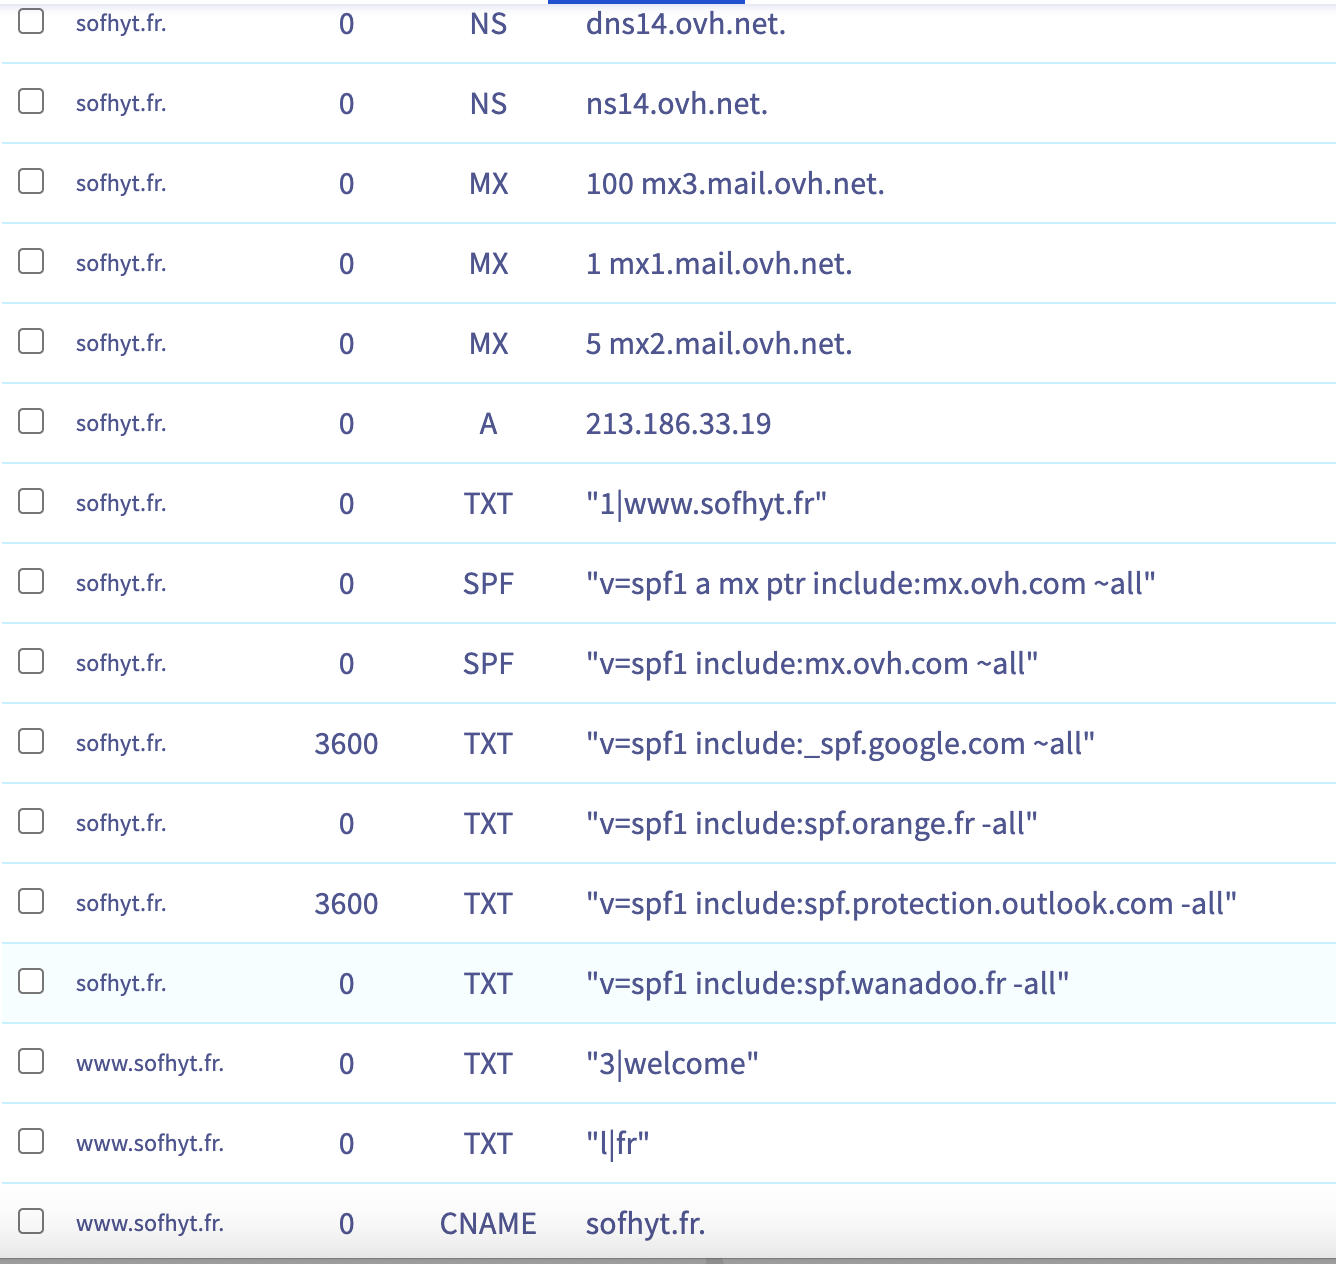This screenshot has width=1336, height=1264.
Task: Click the CNAME type label
Action: click(x=488, y=1224)
